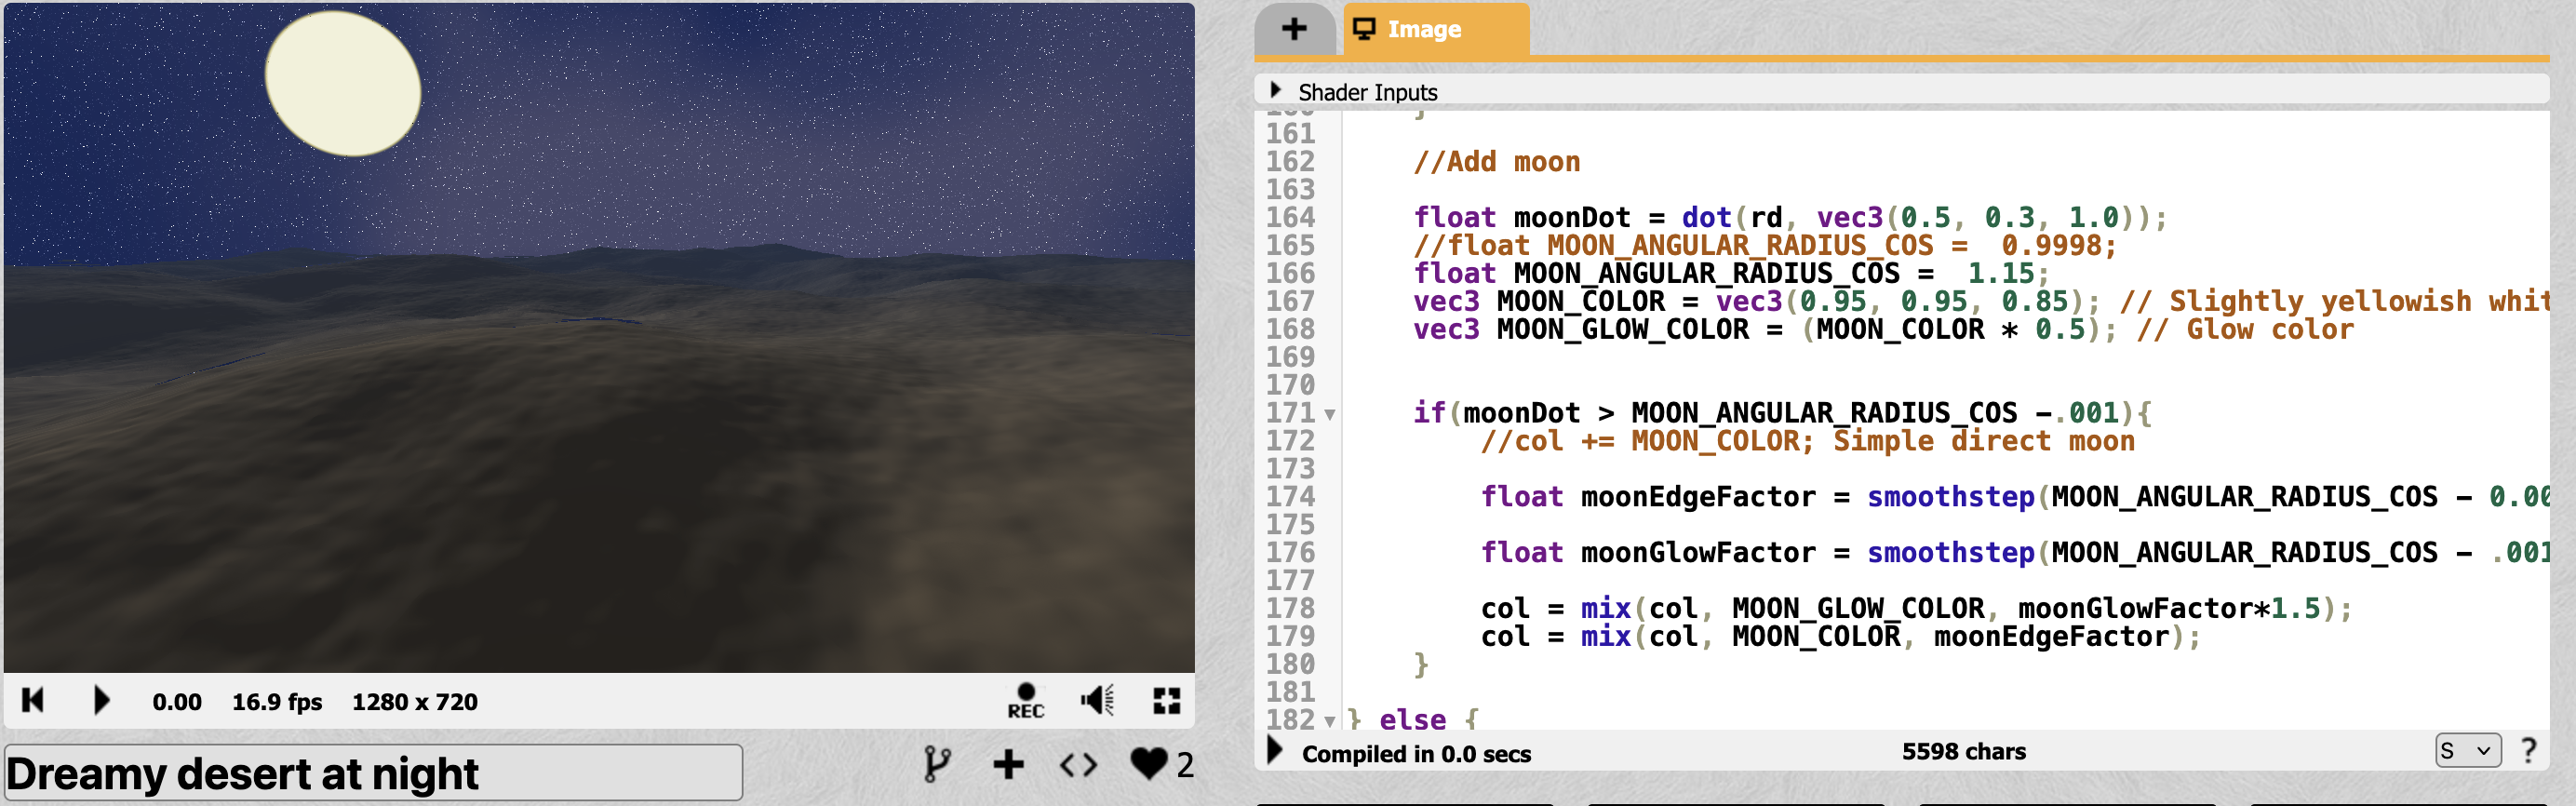Fold code block at line 171

tap(1330, 414)
